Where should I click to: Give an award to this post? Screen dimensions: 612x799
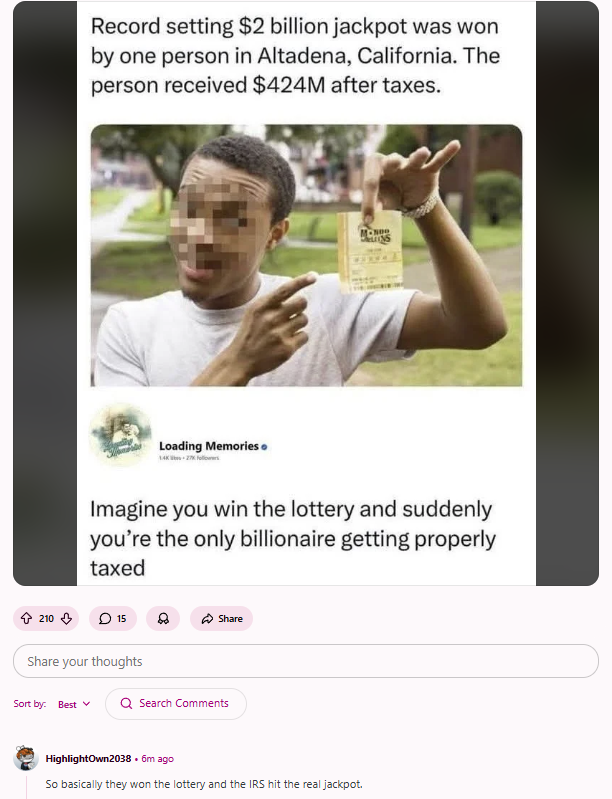click(163, 619)
